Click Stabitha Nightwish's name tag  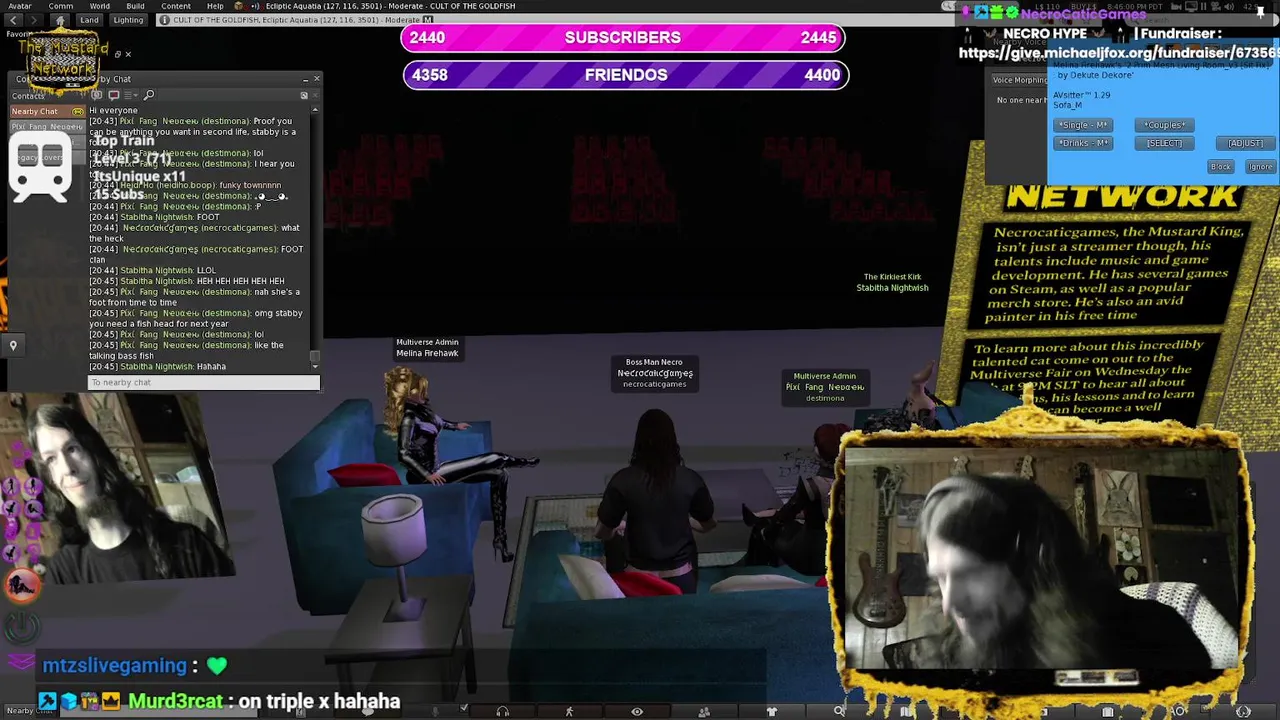coord(892,282)
